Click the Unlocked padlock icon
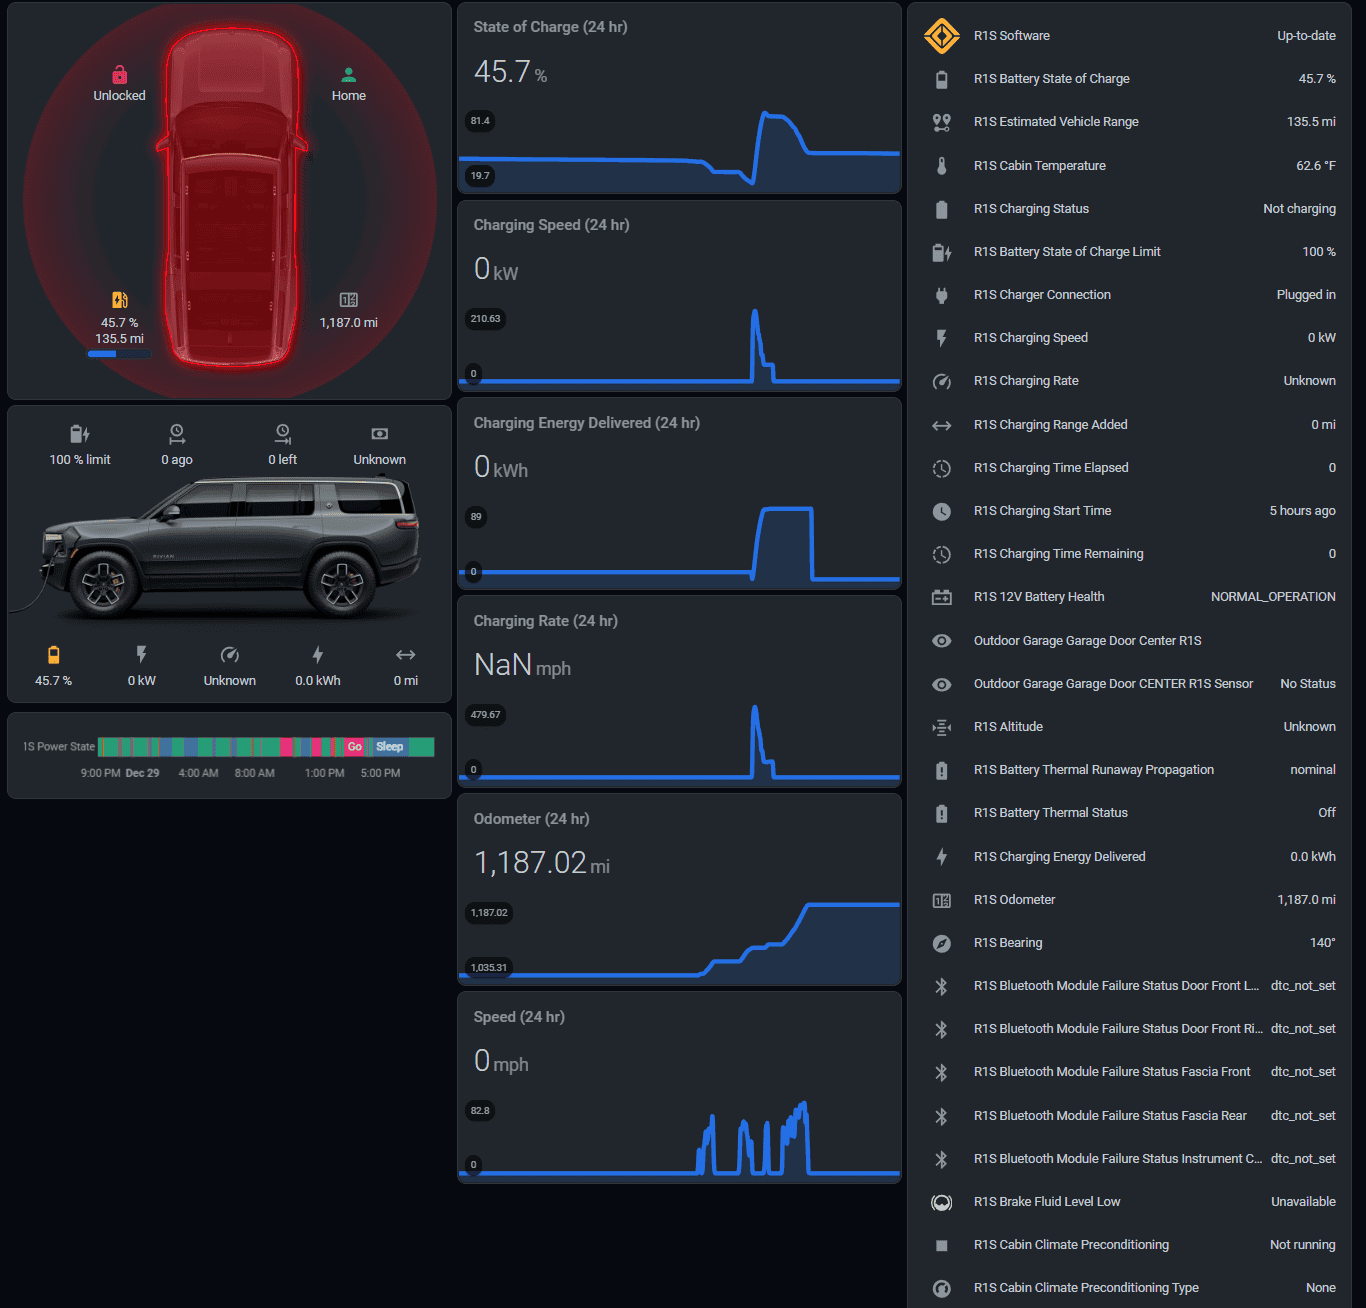The image size is (1366, 1308). coord(119,75)
